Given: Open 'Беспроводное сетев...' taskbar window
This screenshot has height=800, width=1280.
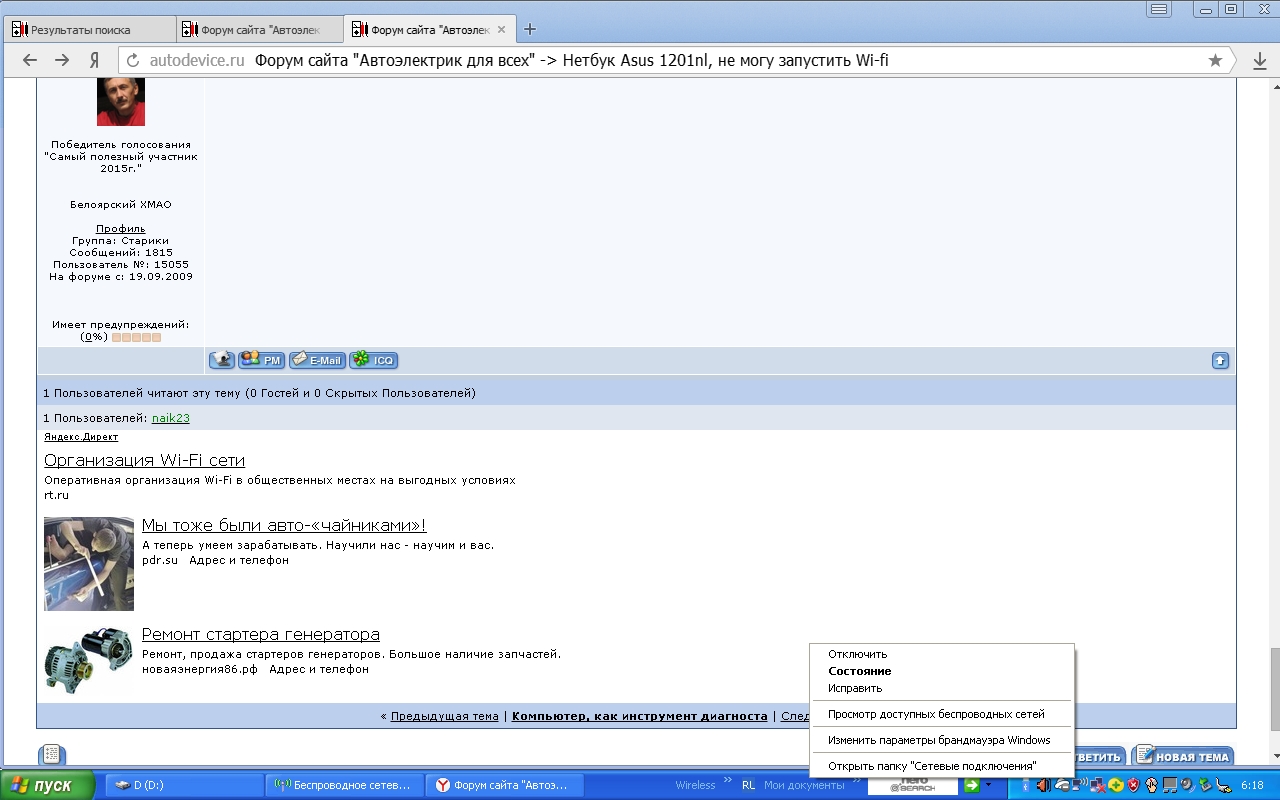Looking at the screenshot, I should point(344,786).
